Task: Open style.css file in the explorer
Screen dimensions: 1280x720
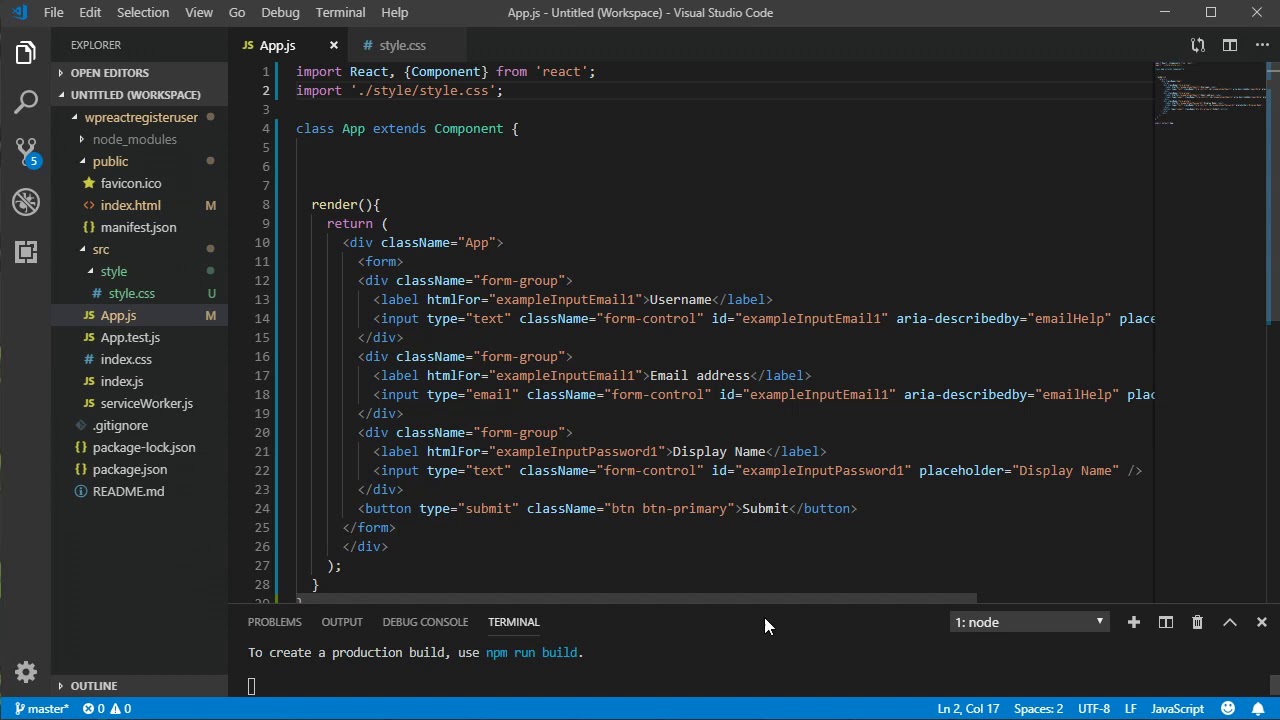Action: coord(131,293)
